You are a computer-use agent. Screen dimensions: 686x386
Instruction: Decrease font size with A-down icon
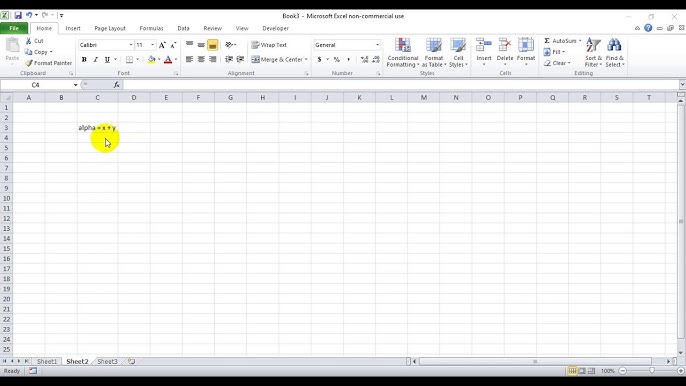coord(173,45)
